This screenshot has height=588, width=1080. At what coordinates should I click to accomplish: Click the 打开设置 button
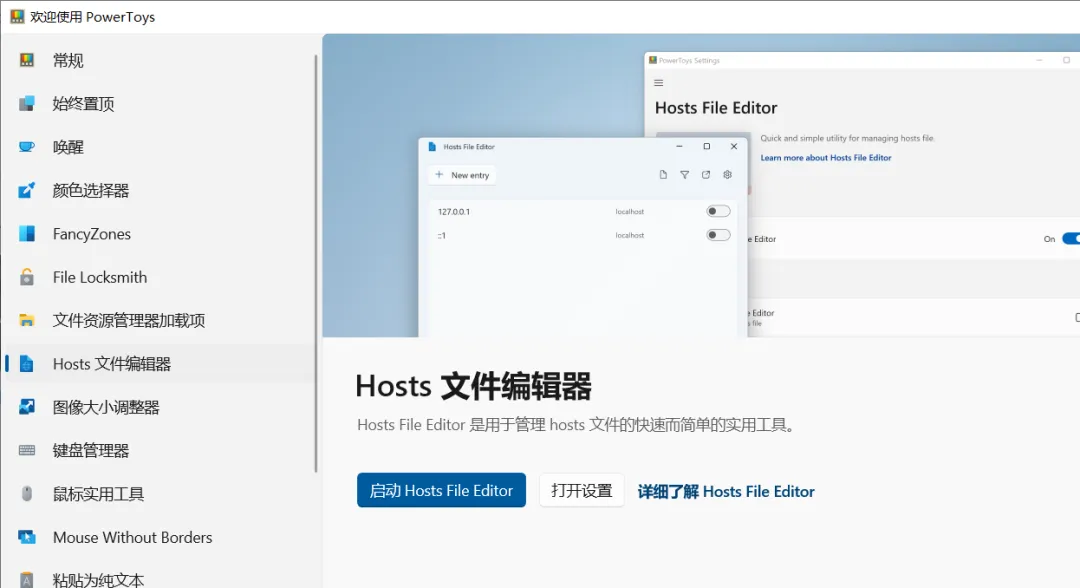pos(581,490)
